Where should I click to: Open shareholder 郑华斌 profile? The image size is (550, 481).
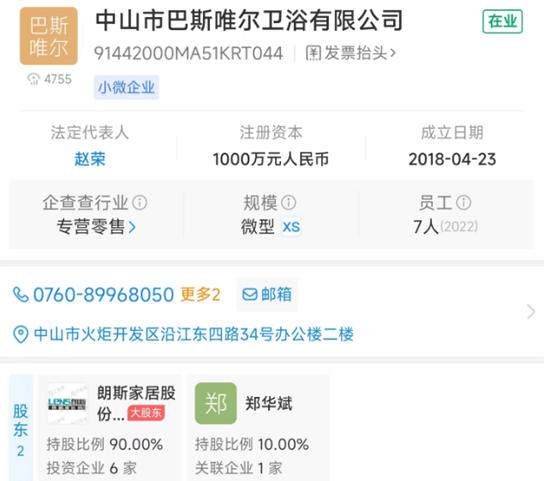tap(269, 403)
